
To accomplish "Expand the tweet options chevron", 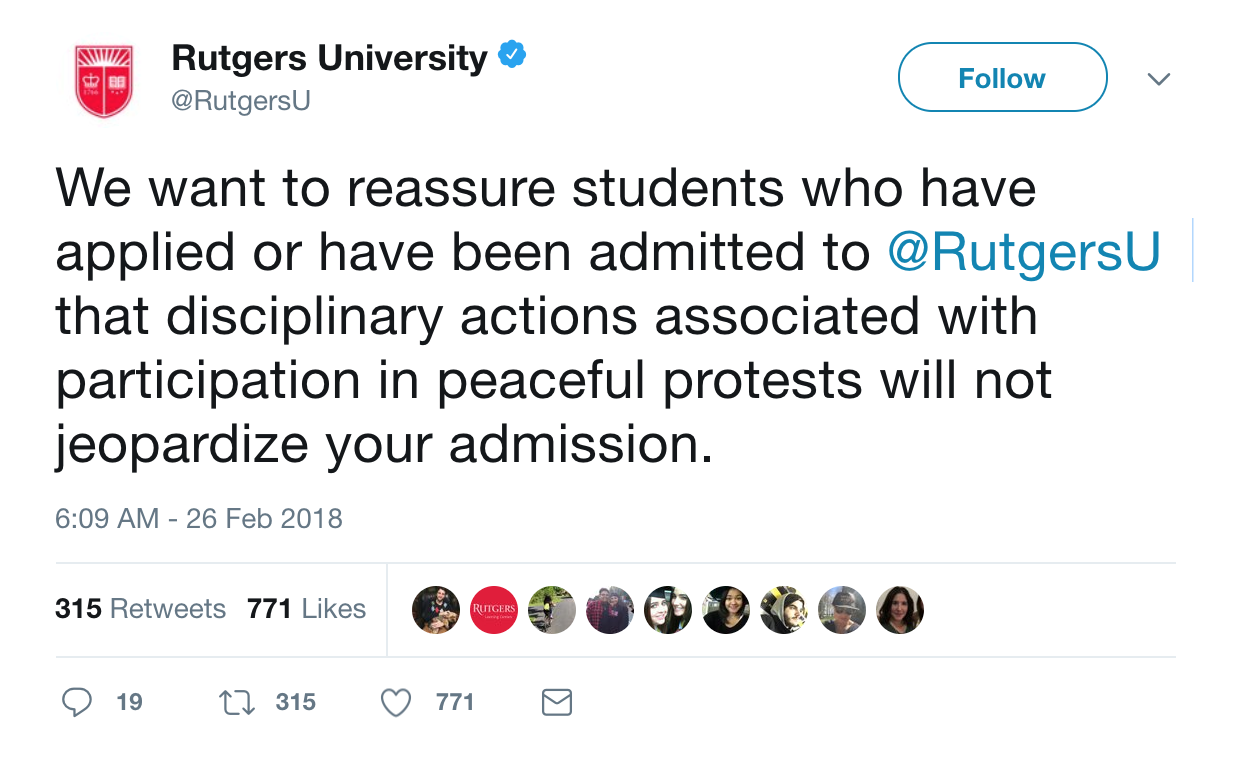I will click(x=1158, y=79).
